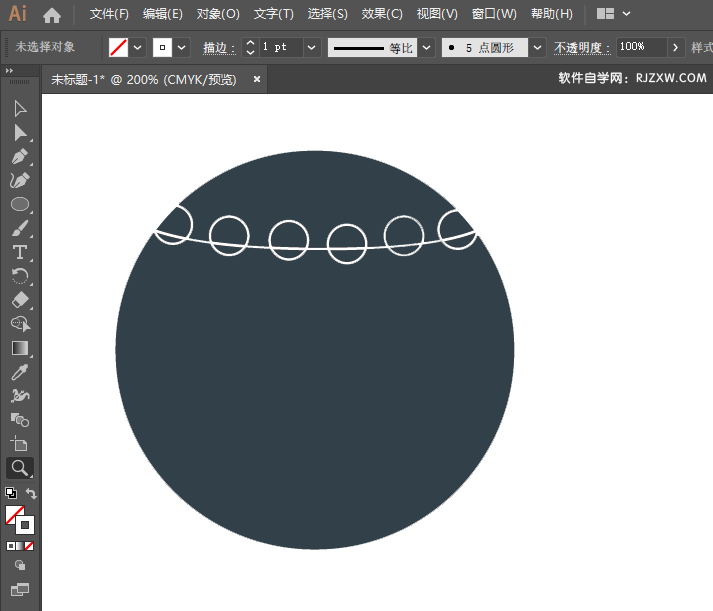Select the Ellipse tool
Viewport: 713px width, 611px height.
click(x=20, y=204)
